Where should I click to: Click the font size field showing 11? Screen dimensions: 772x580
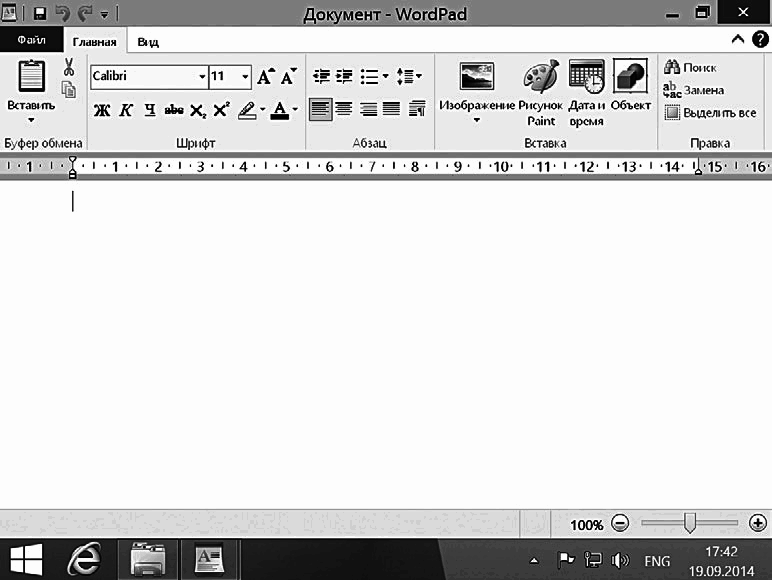tap(225, 76)
